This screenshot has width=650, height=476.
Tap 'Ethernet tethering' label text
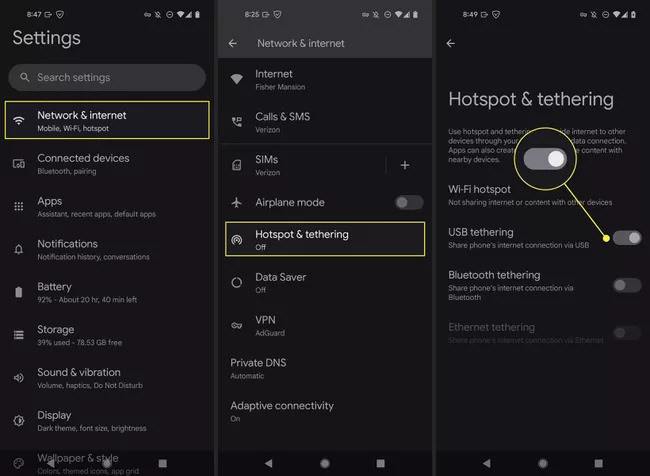[x=491, y=327]
